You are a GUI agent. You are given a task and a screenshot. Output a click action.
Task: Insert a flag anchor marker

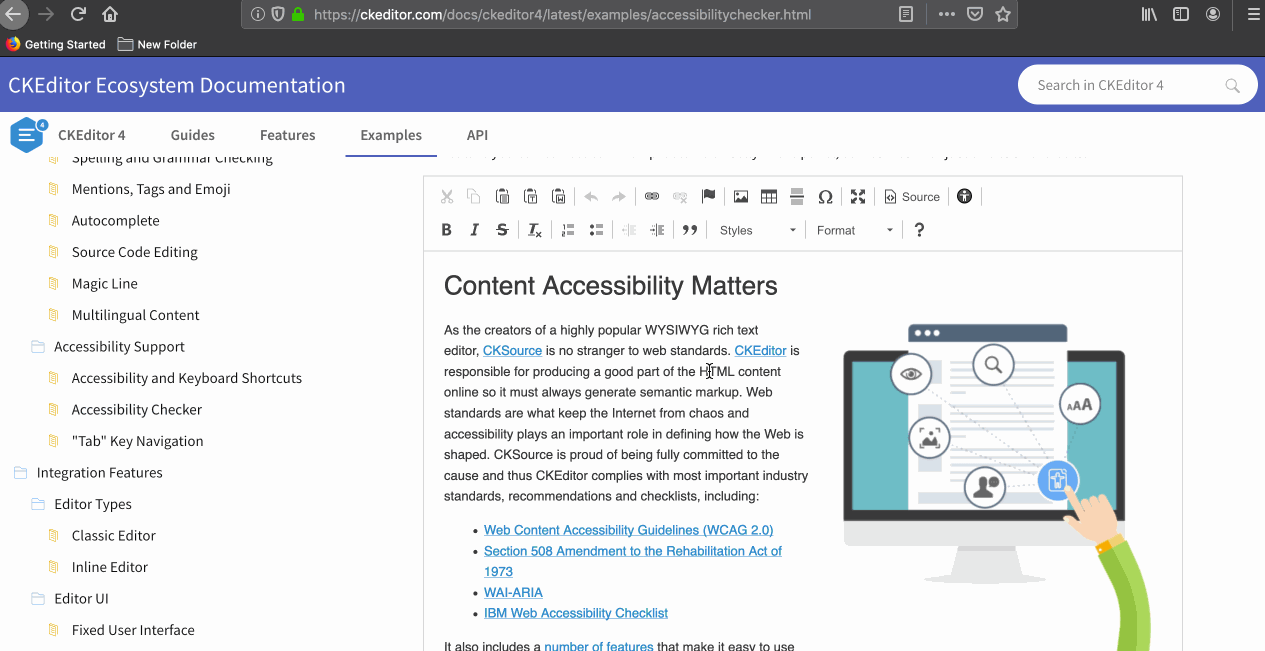point(708,196)
